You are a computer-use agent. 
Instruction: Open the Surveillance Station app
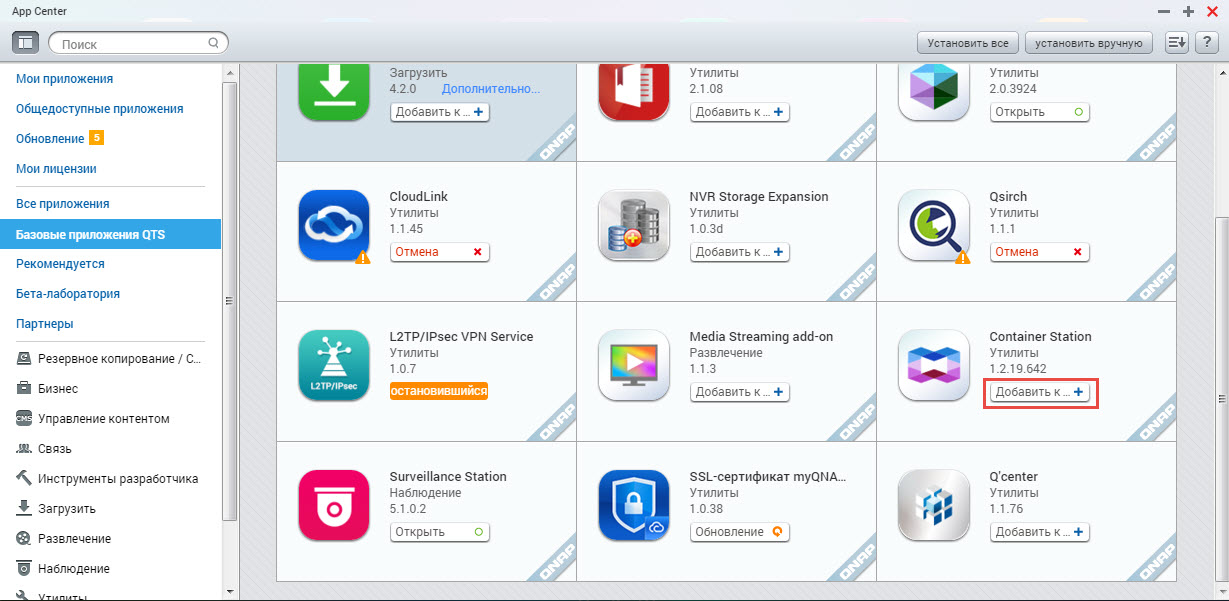pyautogui.click(x=440, y=532)
